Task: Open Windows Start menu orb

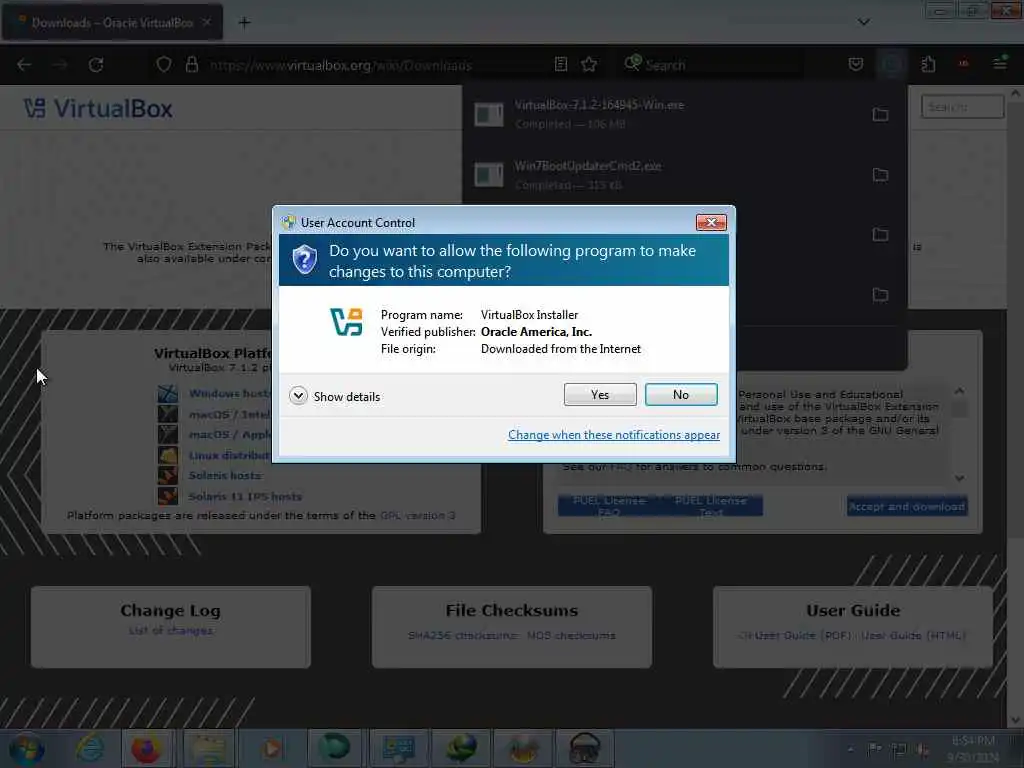Action: click(x=26, y=749)
